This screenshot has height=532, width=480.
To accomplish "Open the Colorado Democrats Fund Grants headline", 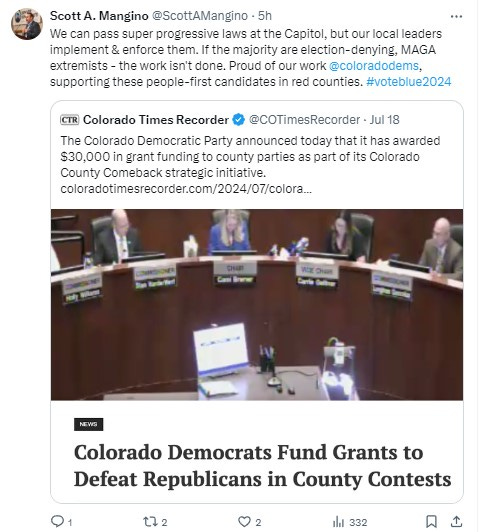I will coord(263,466).
